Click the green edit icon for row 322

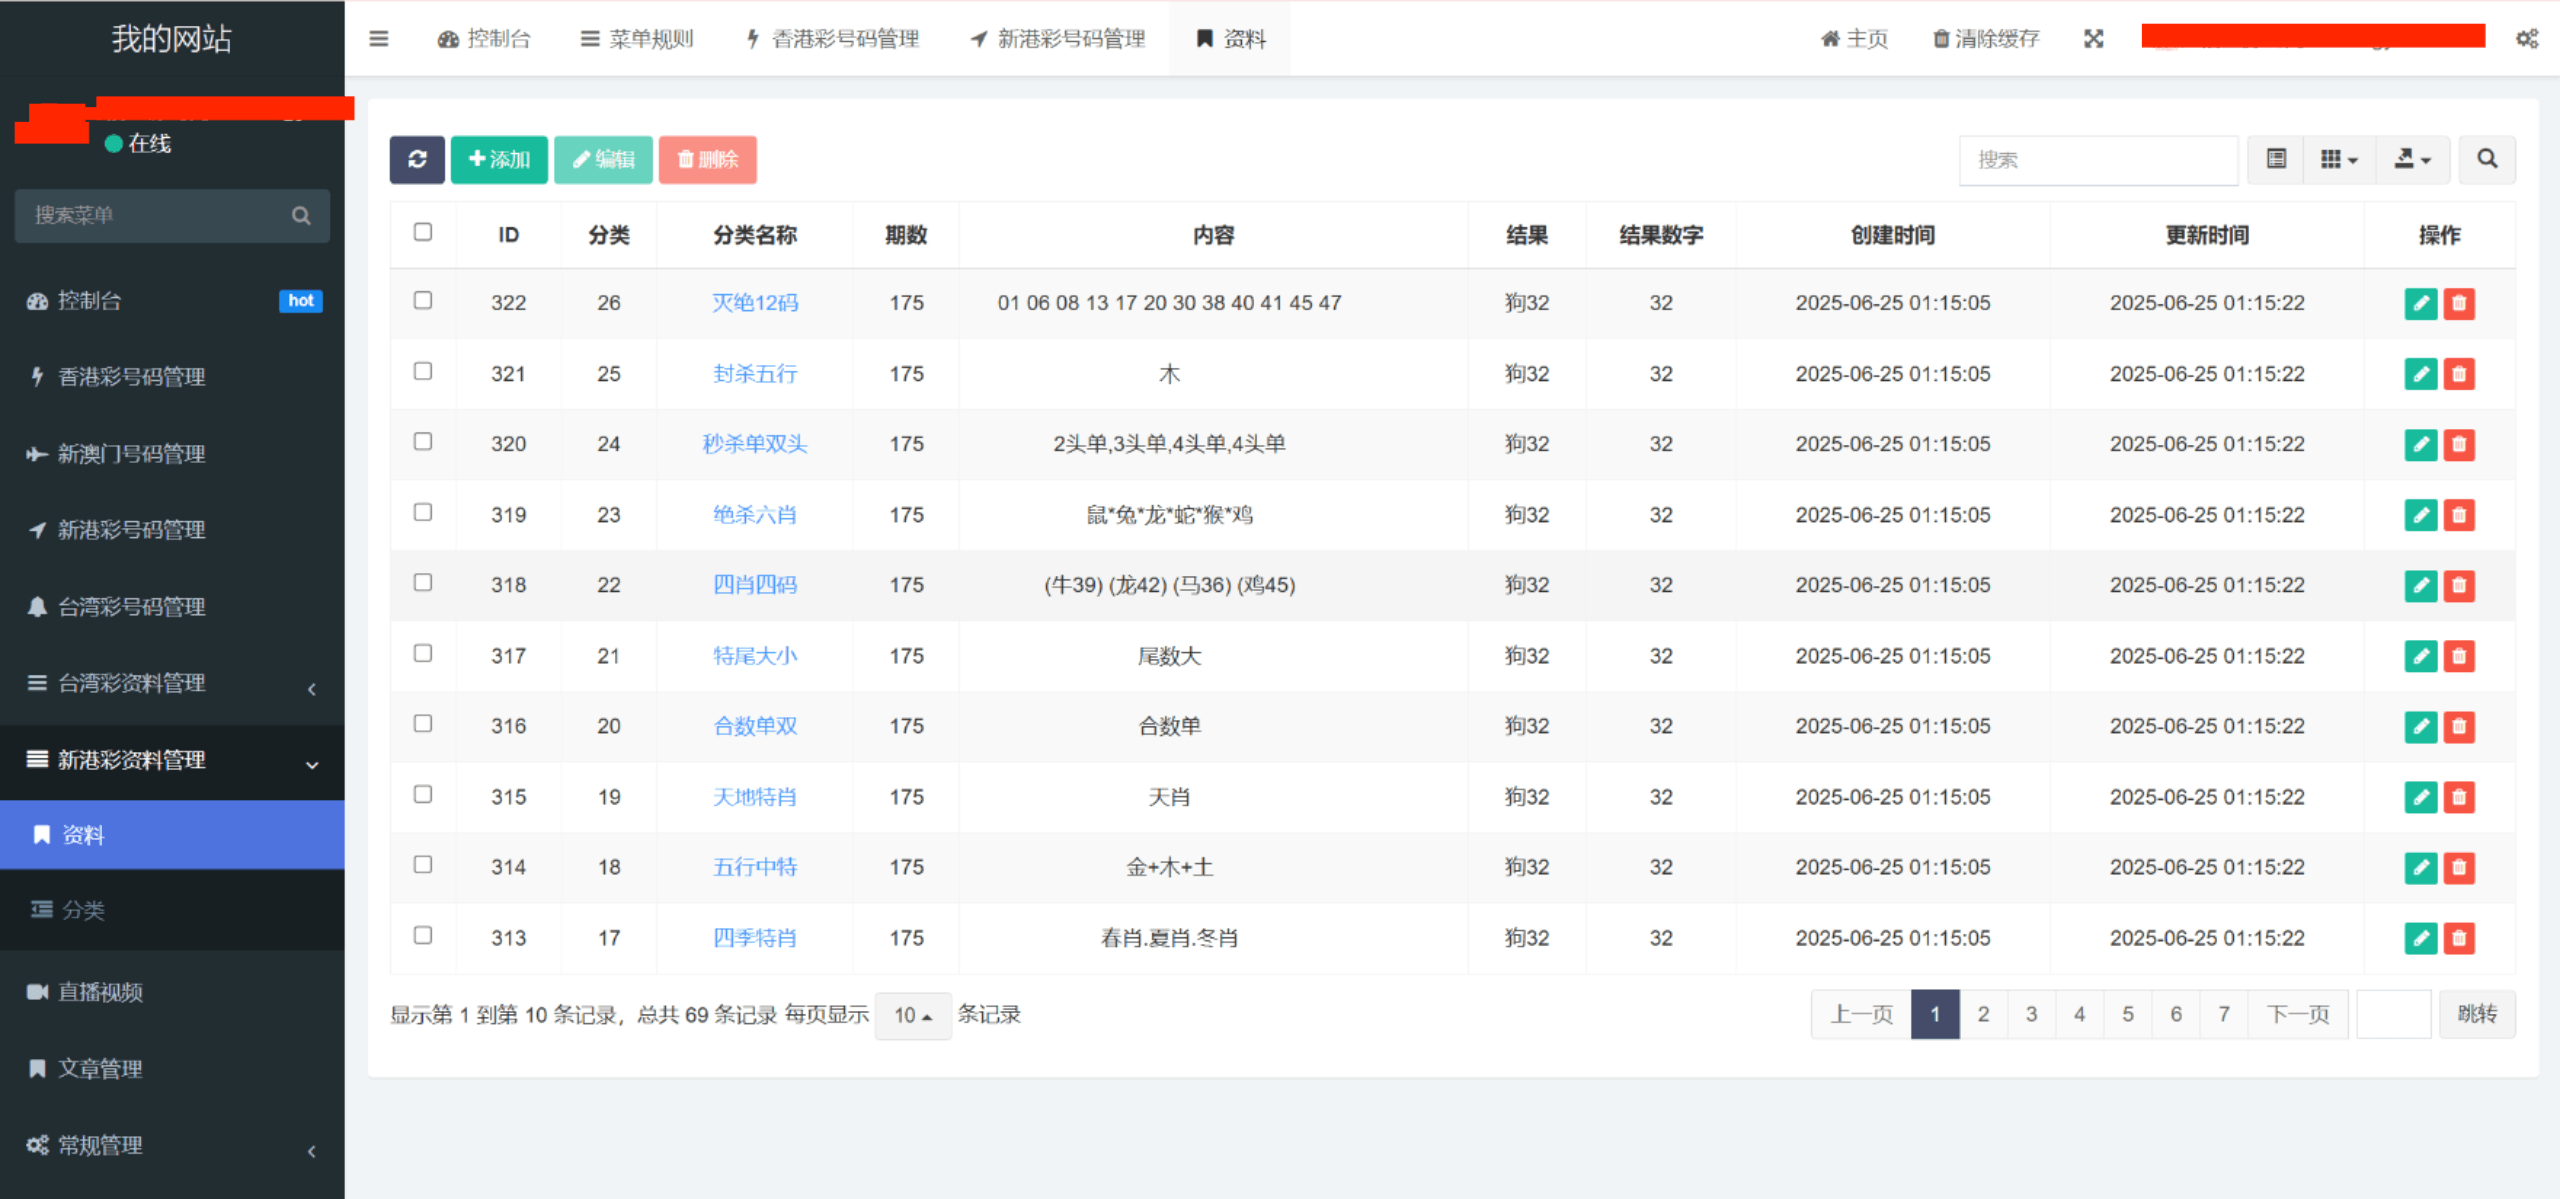coord(2420,303)
